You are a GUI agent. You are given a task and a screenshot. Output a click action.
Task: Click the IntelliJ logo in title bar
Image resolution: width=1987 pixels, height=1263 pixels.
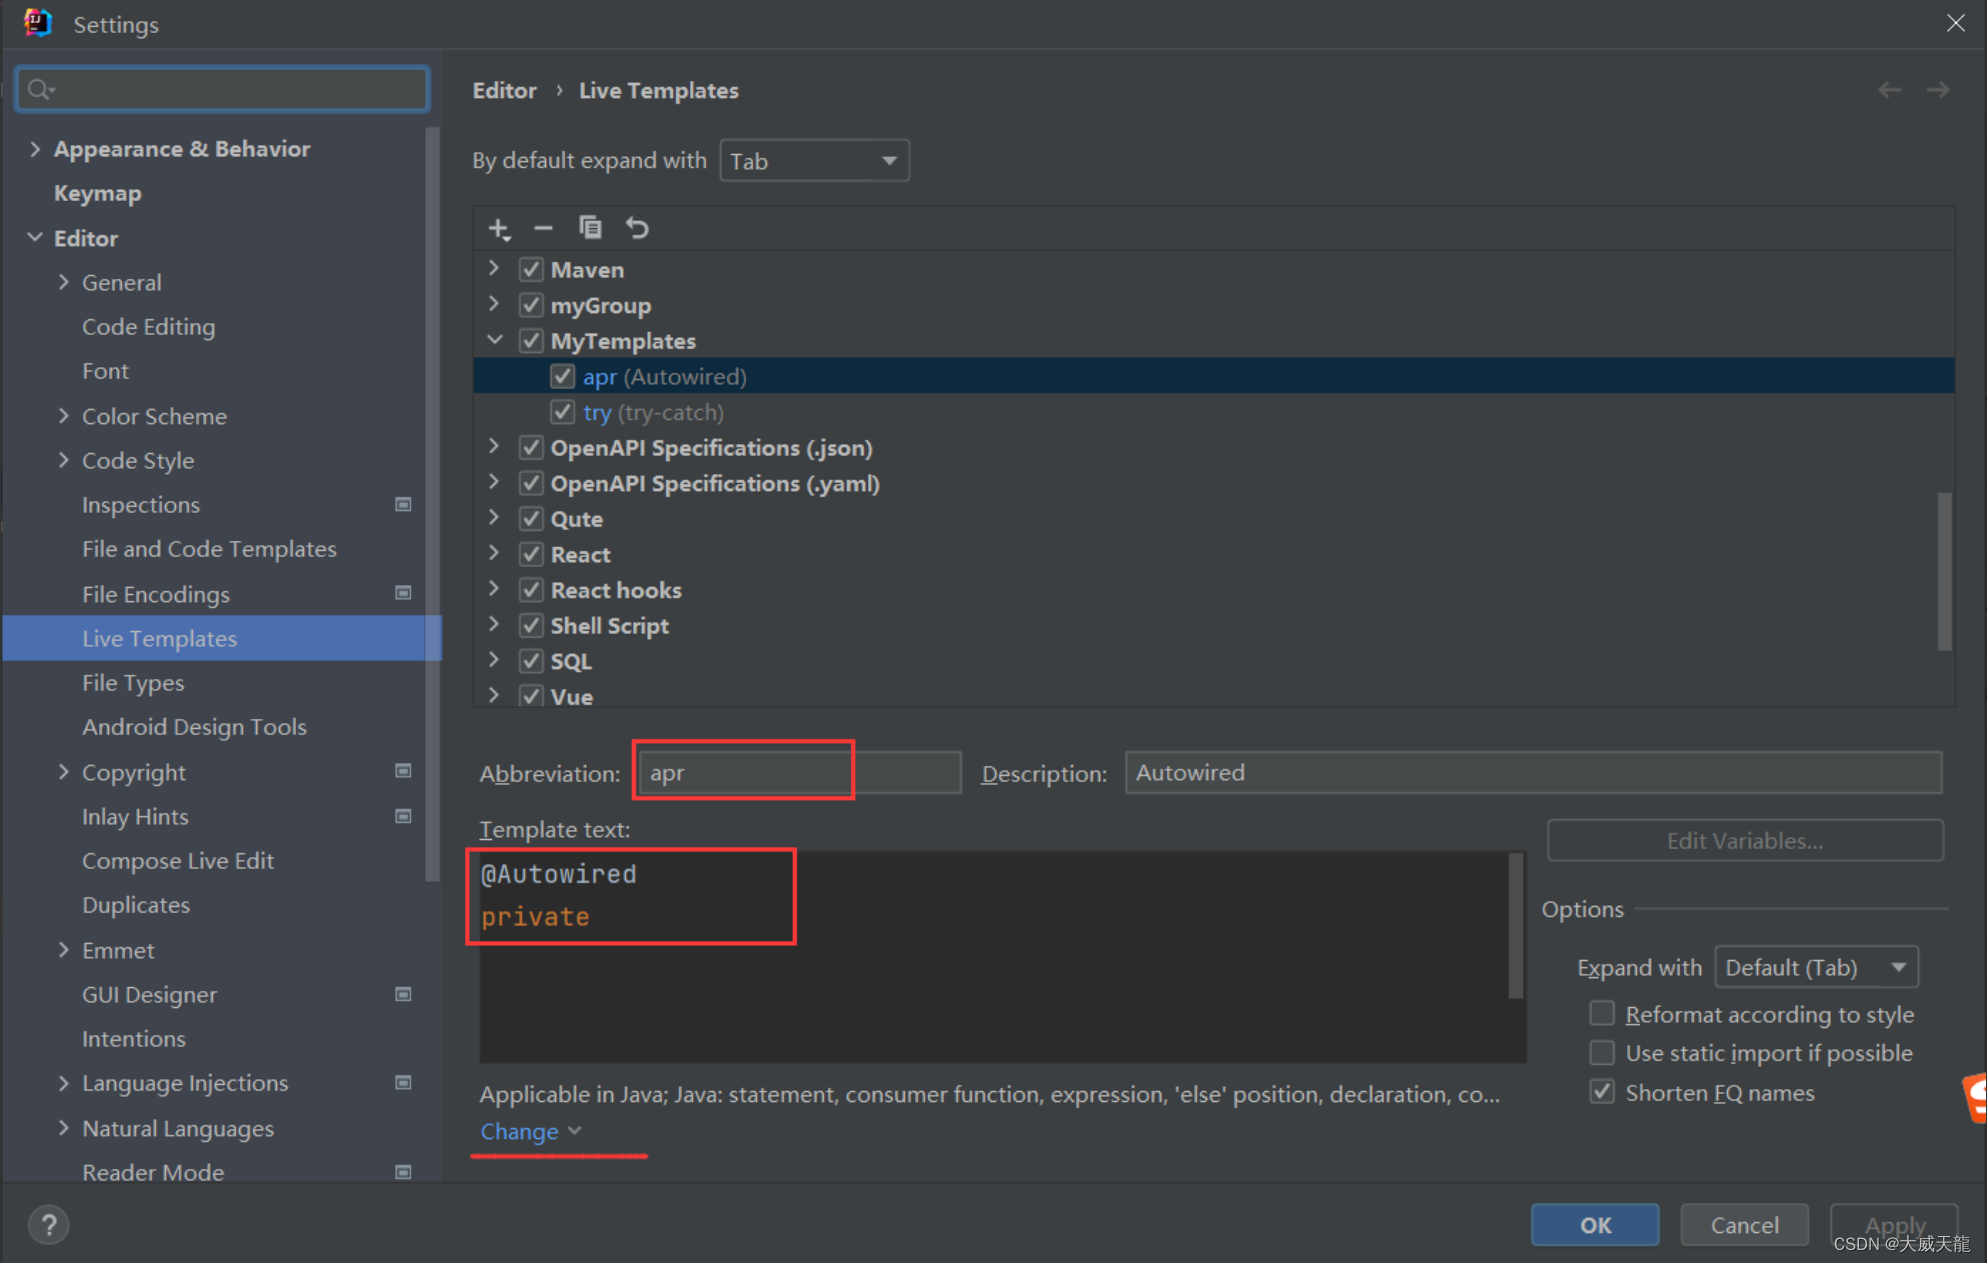pyautogui.click(x=37, y=23)
